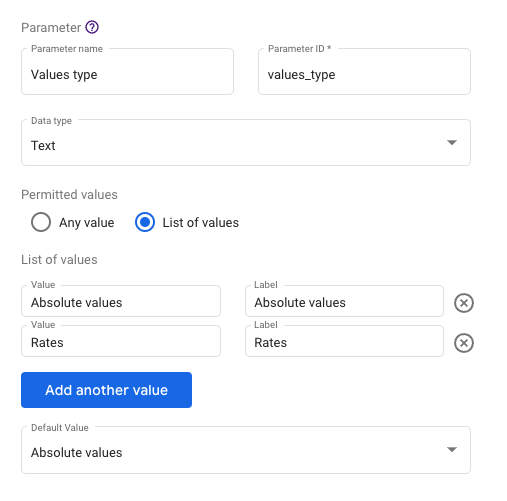The height and width of the screenshot is (501, 507).
Task: Select the Any value radio button
Action: [x=41, y=222]
